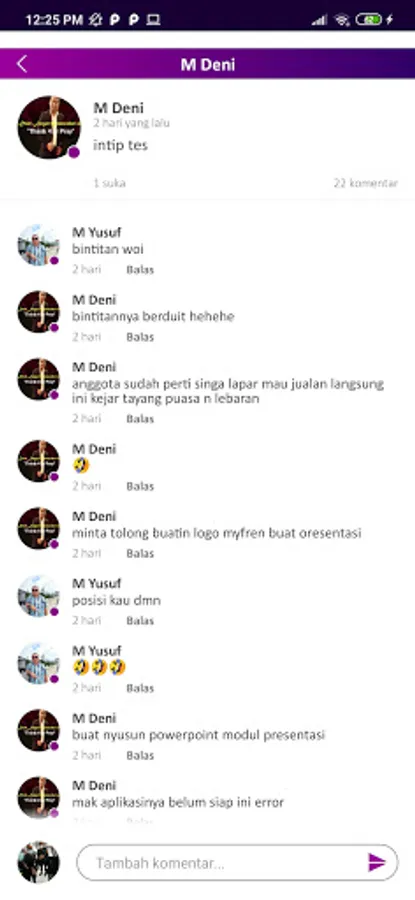
Task: Tap the Wi-Fi icon in status bar
Action: (x=342, y=20)
